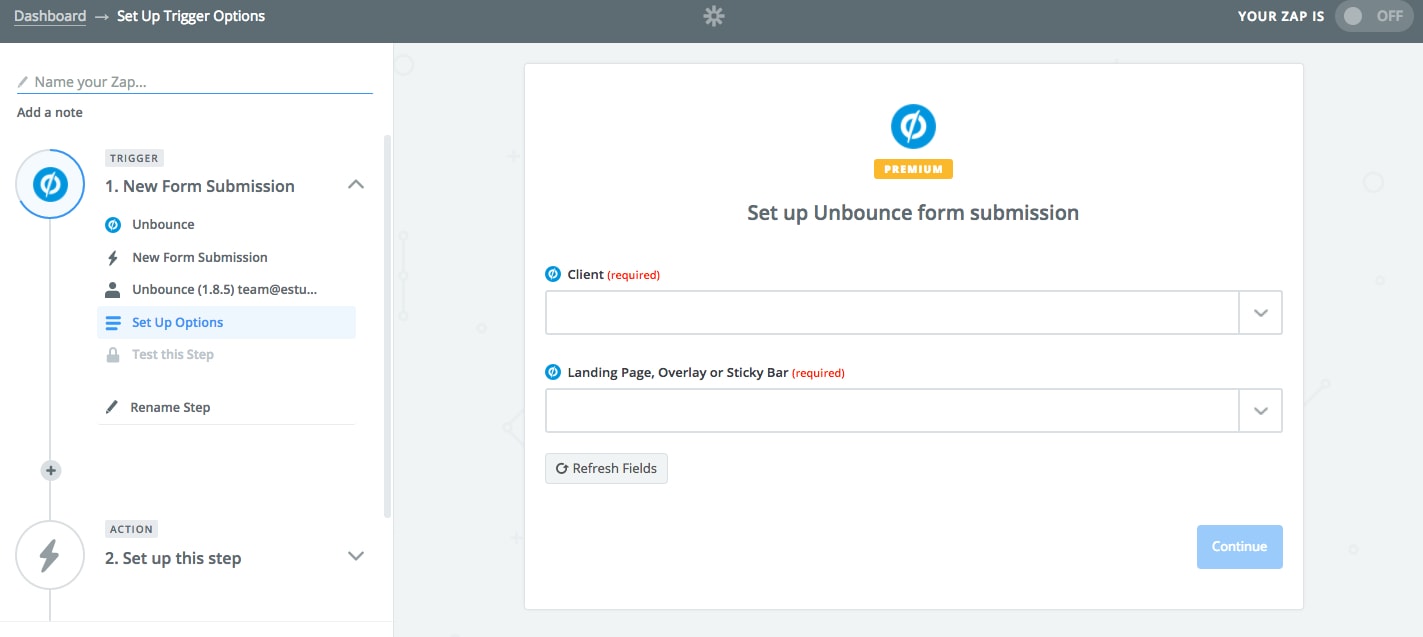Click the PREMIUM badge
The width and height of the screenshot is (1423, 637).
[913, 169]
